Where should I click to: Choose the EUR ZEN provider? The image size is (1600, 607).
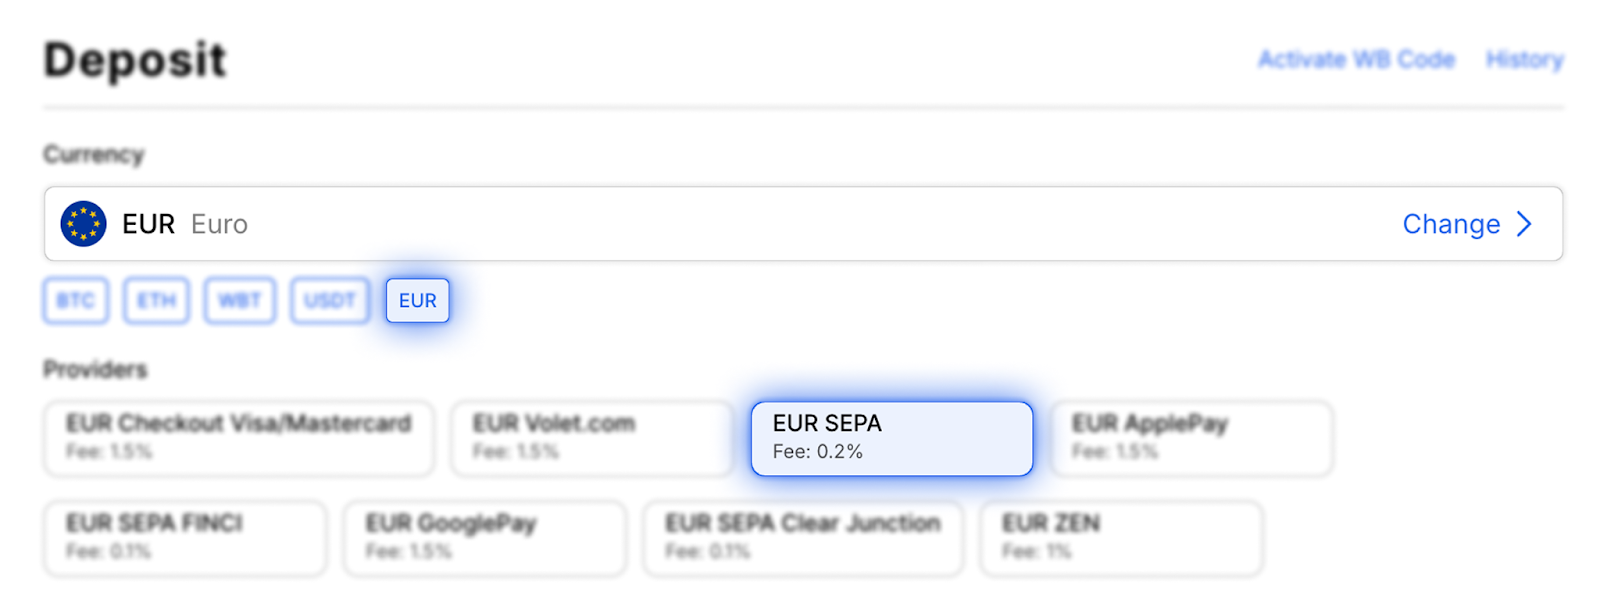[x=1121, y=538]
